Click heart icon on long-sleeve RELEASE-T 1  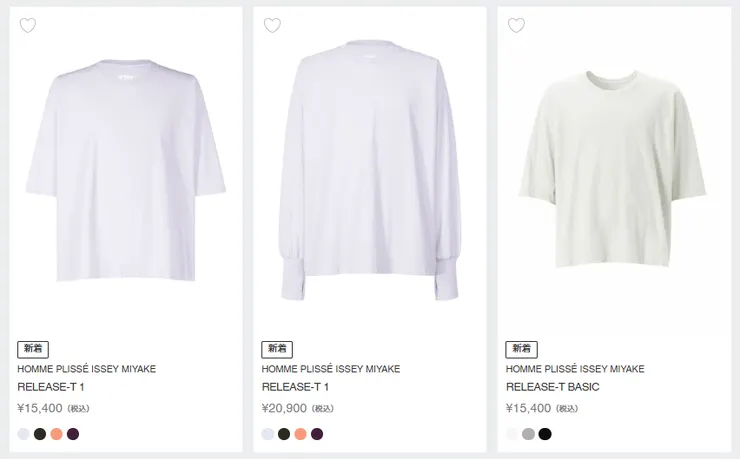272,25
